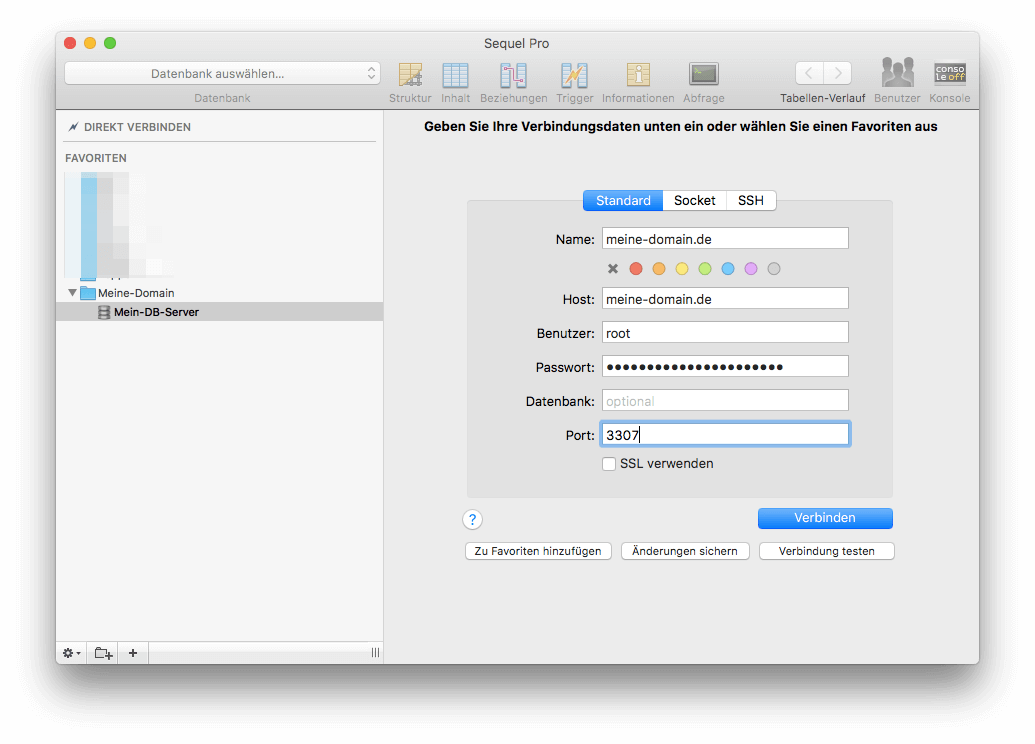The image size is (1035, 744).
Task: Switch to the Standard connection tab
Action: 623,201
